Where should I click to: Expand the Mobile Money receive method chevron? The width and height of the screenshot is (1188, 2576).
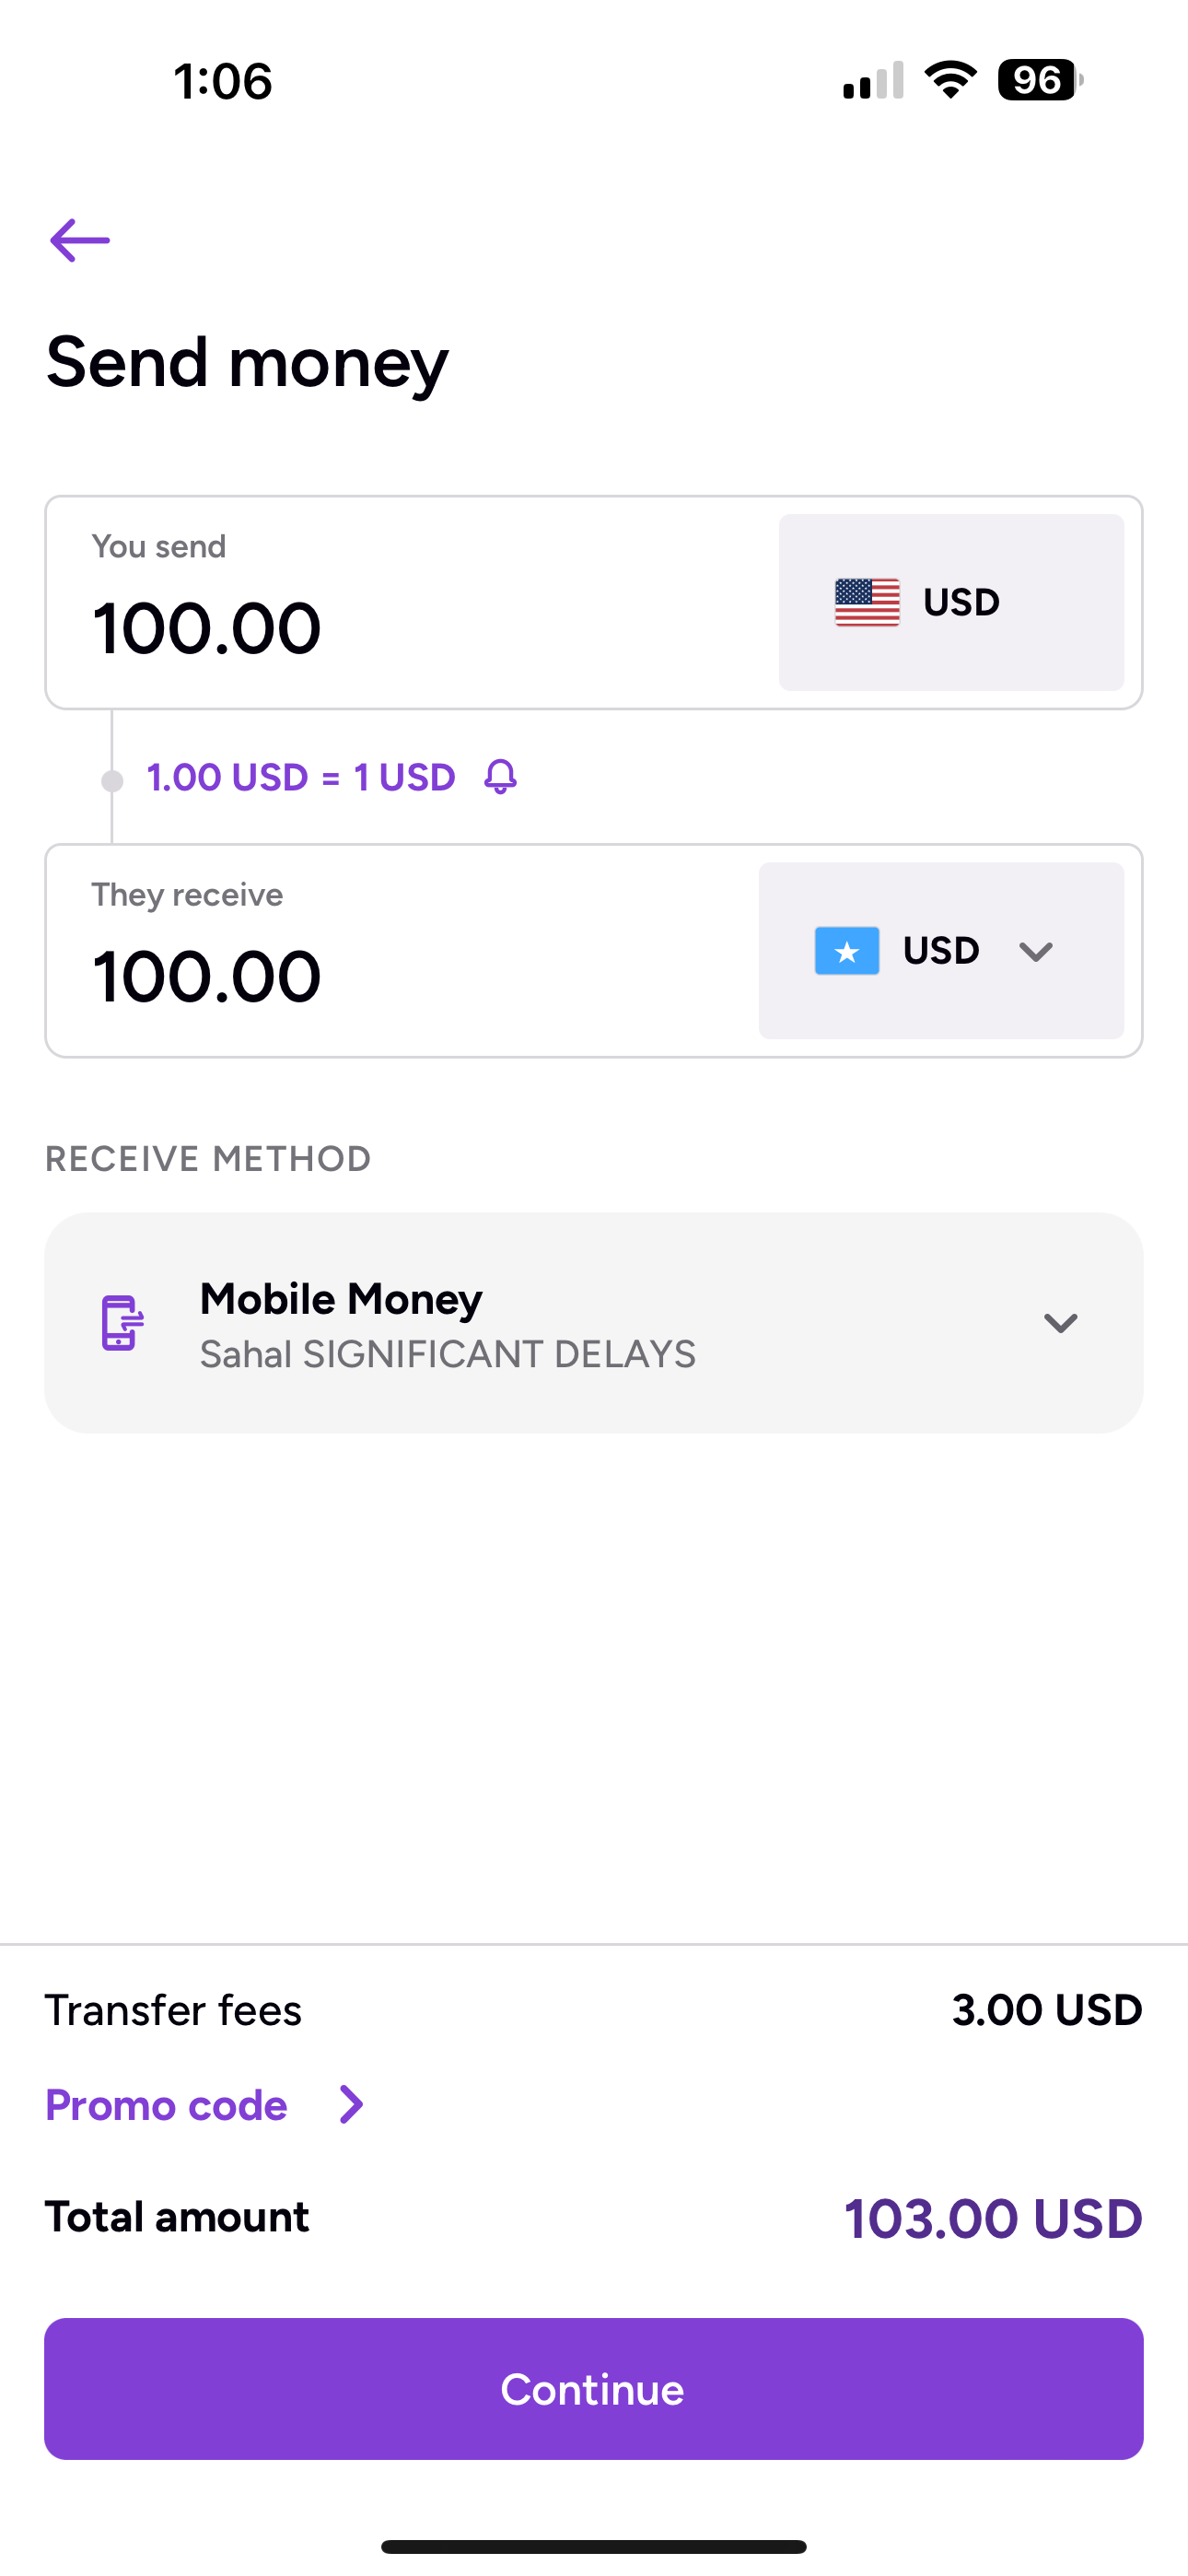click(x=1060, y=1322)
